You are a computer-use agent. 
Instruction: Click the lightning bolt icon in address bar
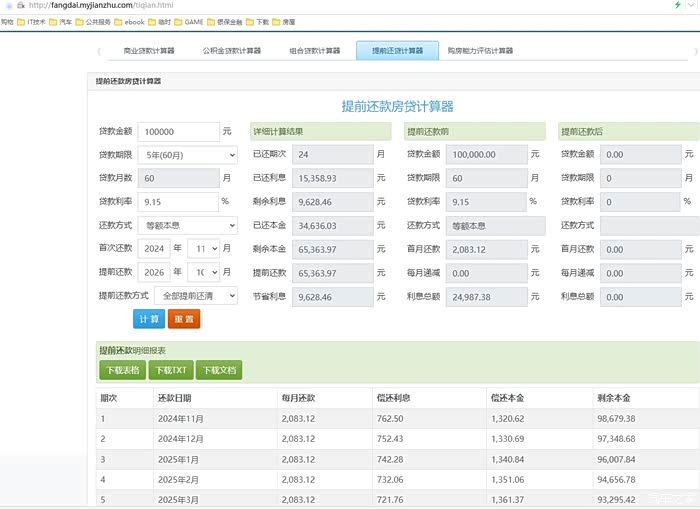[678, 6]
